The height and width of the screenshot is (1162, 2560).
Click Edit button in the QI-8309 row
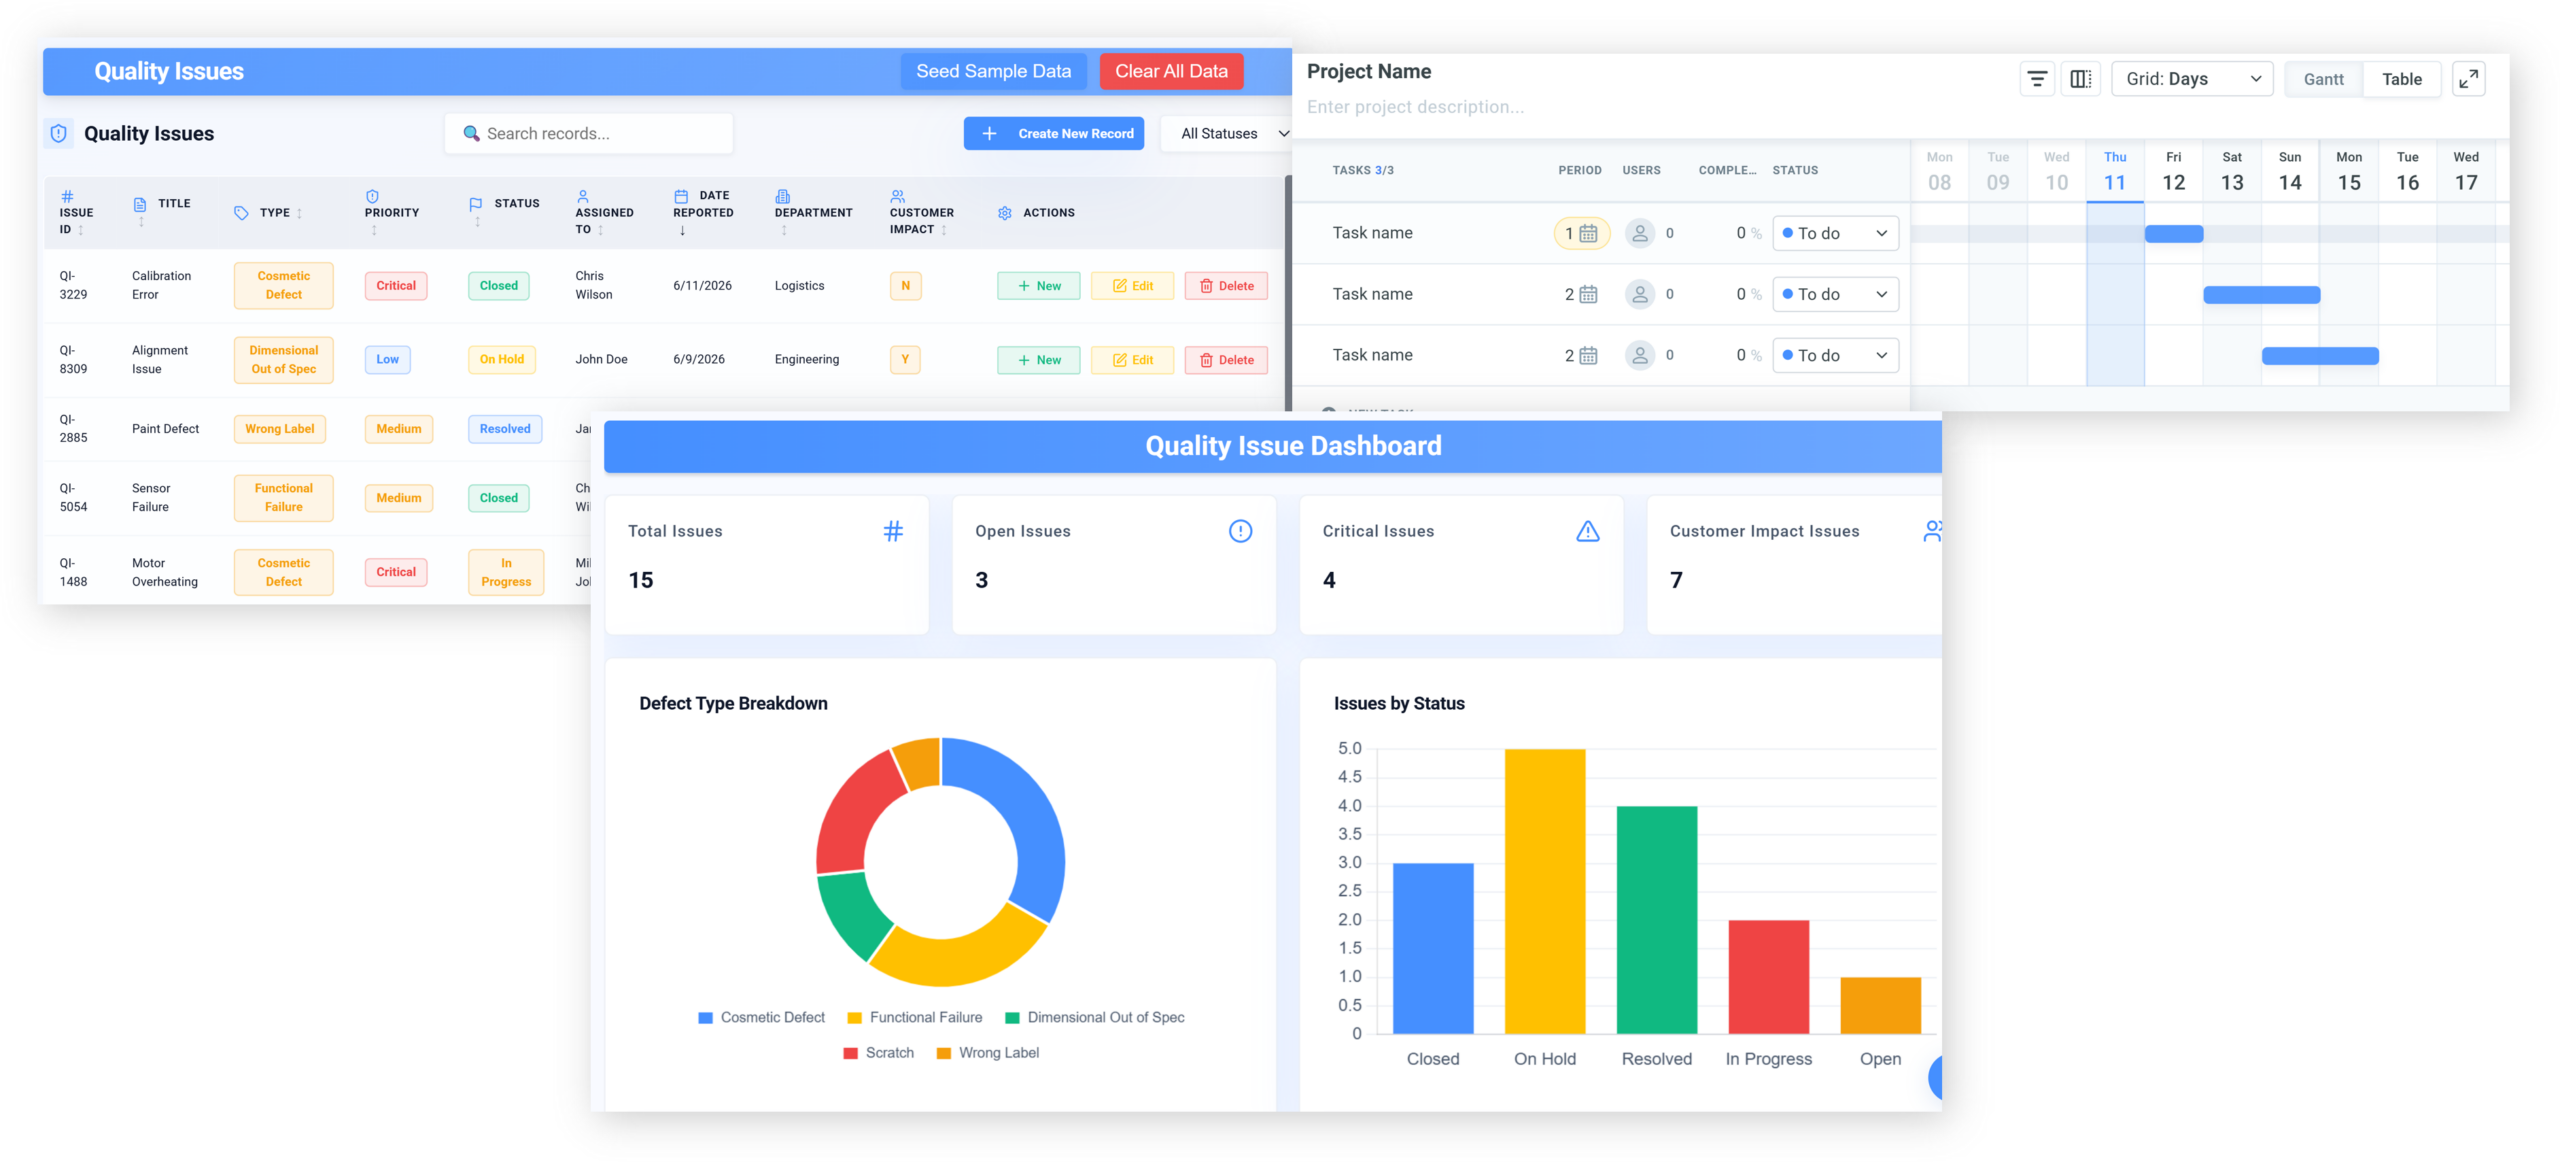[x=1132, y=360]
